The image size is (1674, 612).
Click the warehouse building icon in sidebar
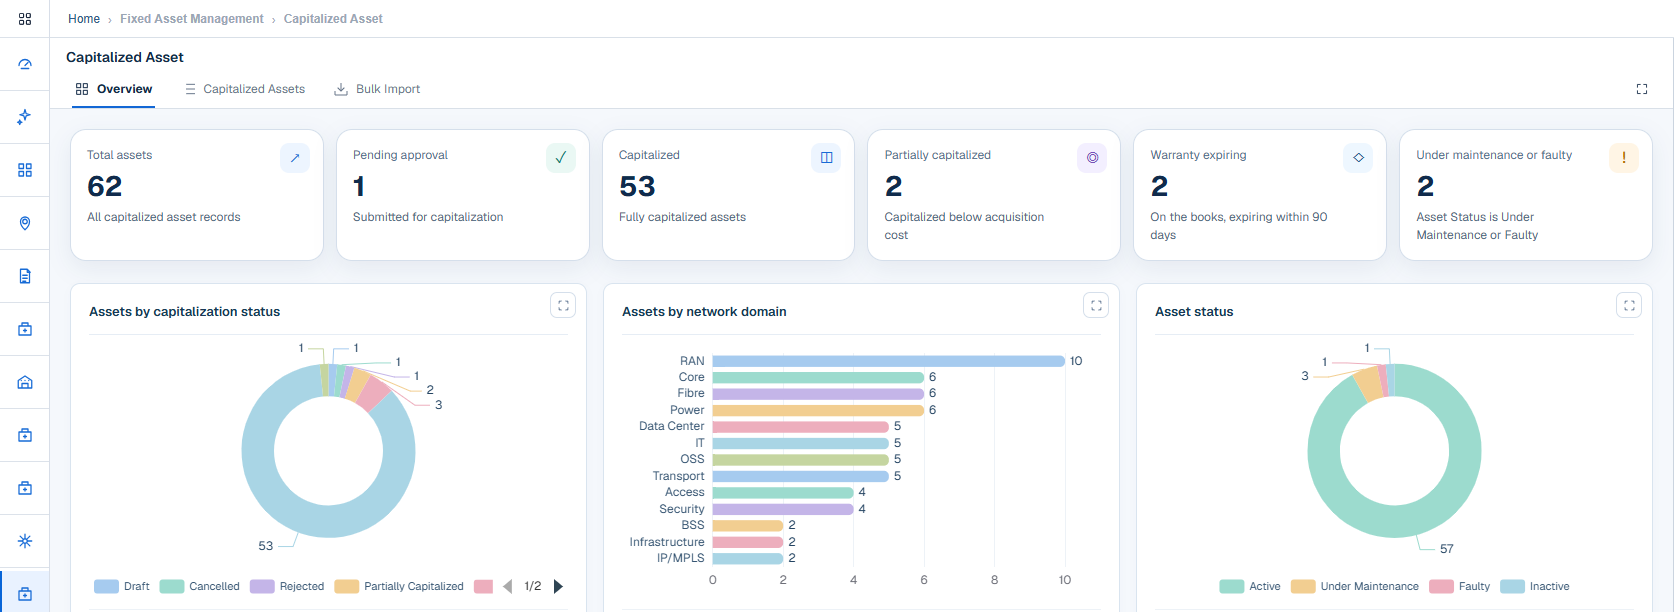[x=25, y=382]
